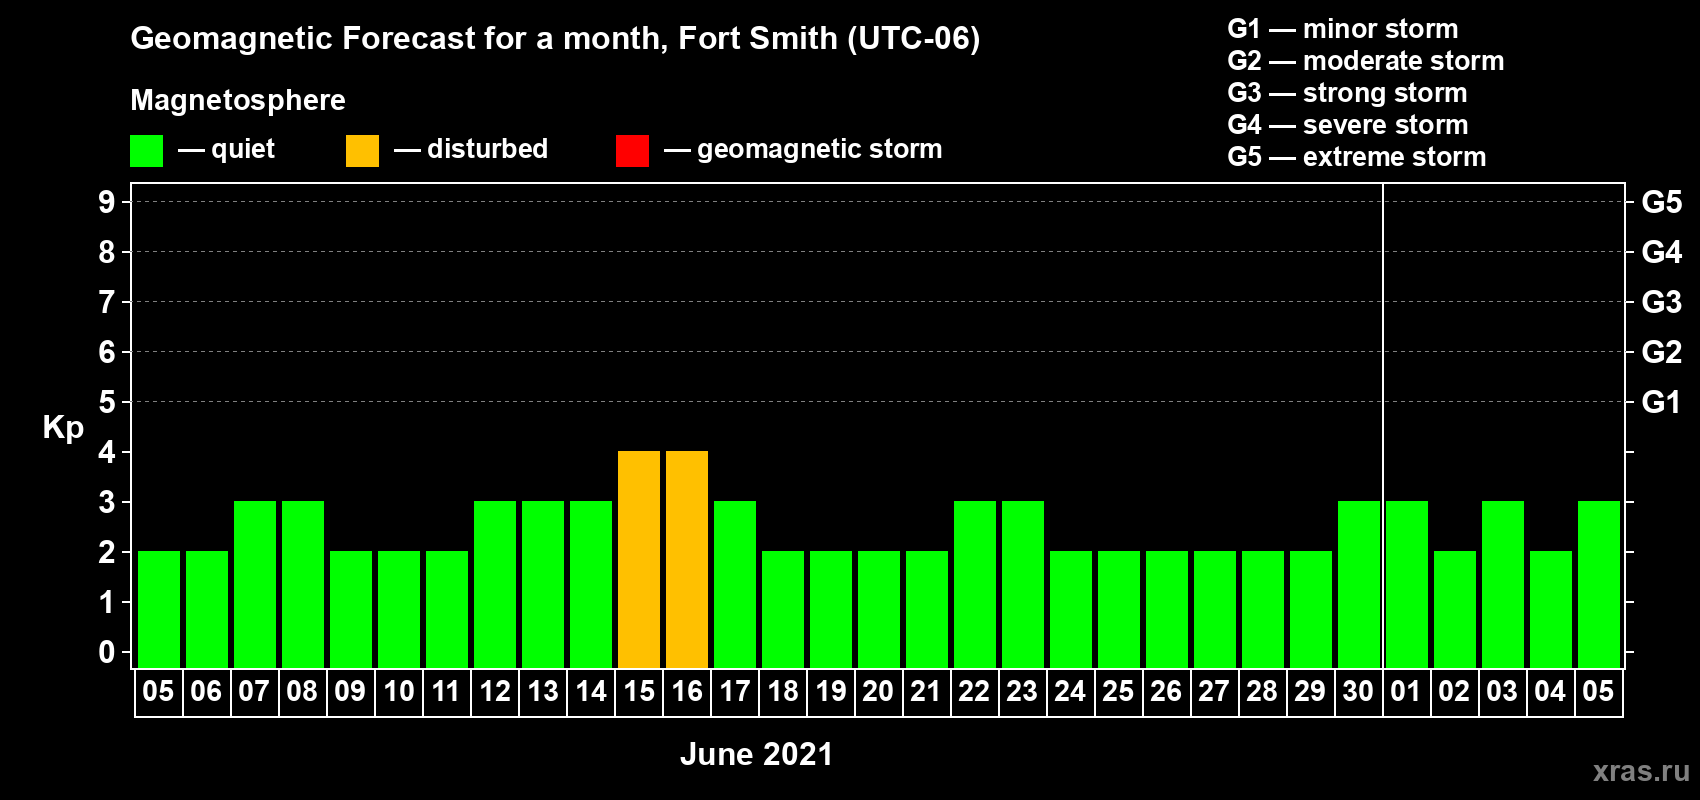Open the xras.ru watermark link

pyautogui.click(x=1641, y=771)
